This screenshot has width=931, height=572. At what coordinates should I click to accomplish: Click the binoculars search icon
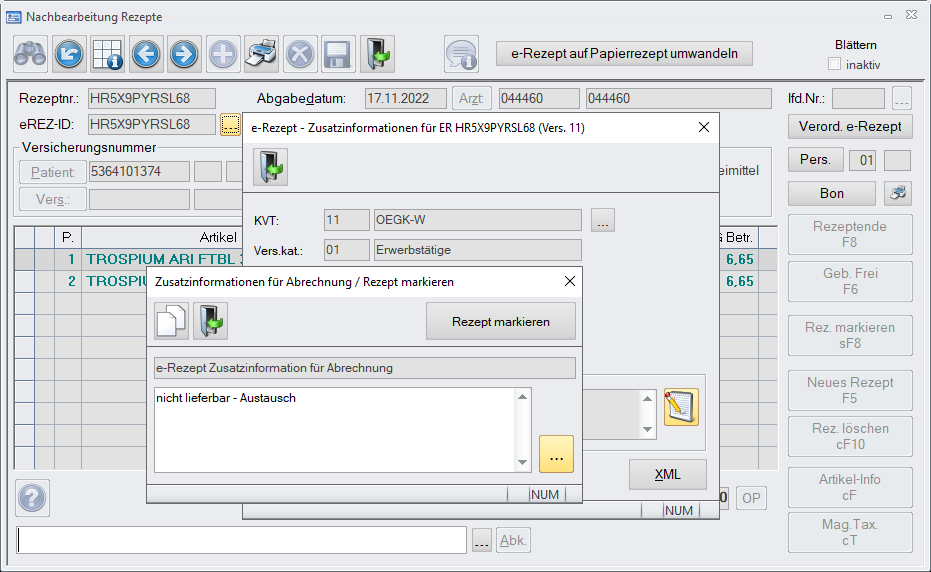pos(31,54)
